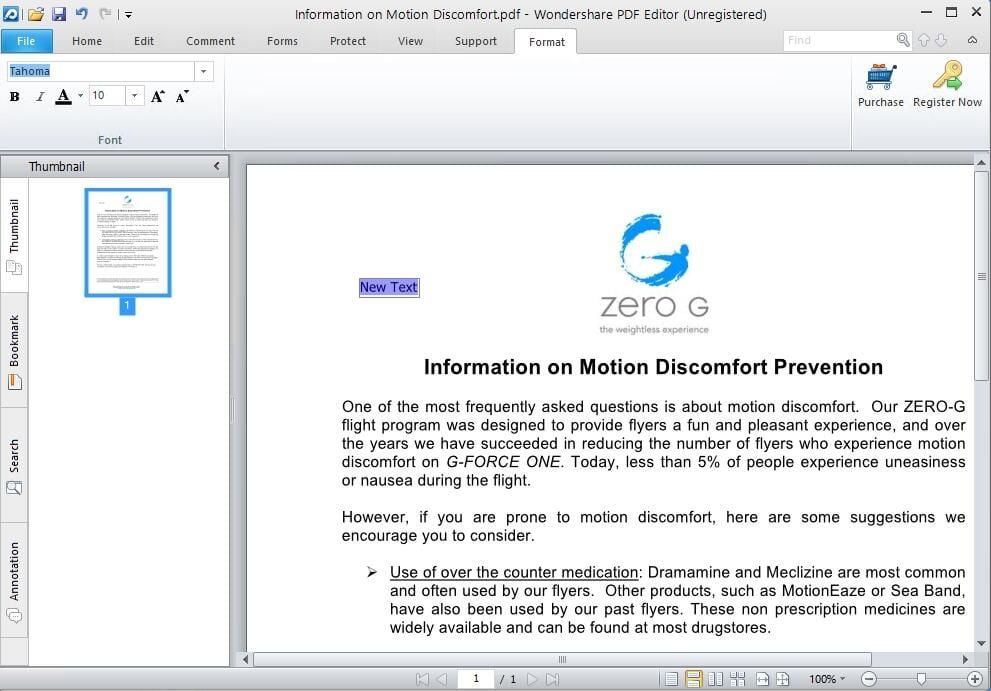Fit page to width
Screen dimensions: 991x691
[x=763, y=679]
